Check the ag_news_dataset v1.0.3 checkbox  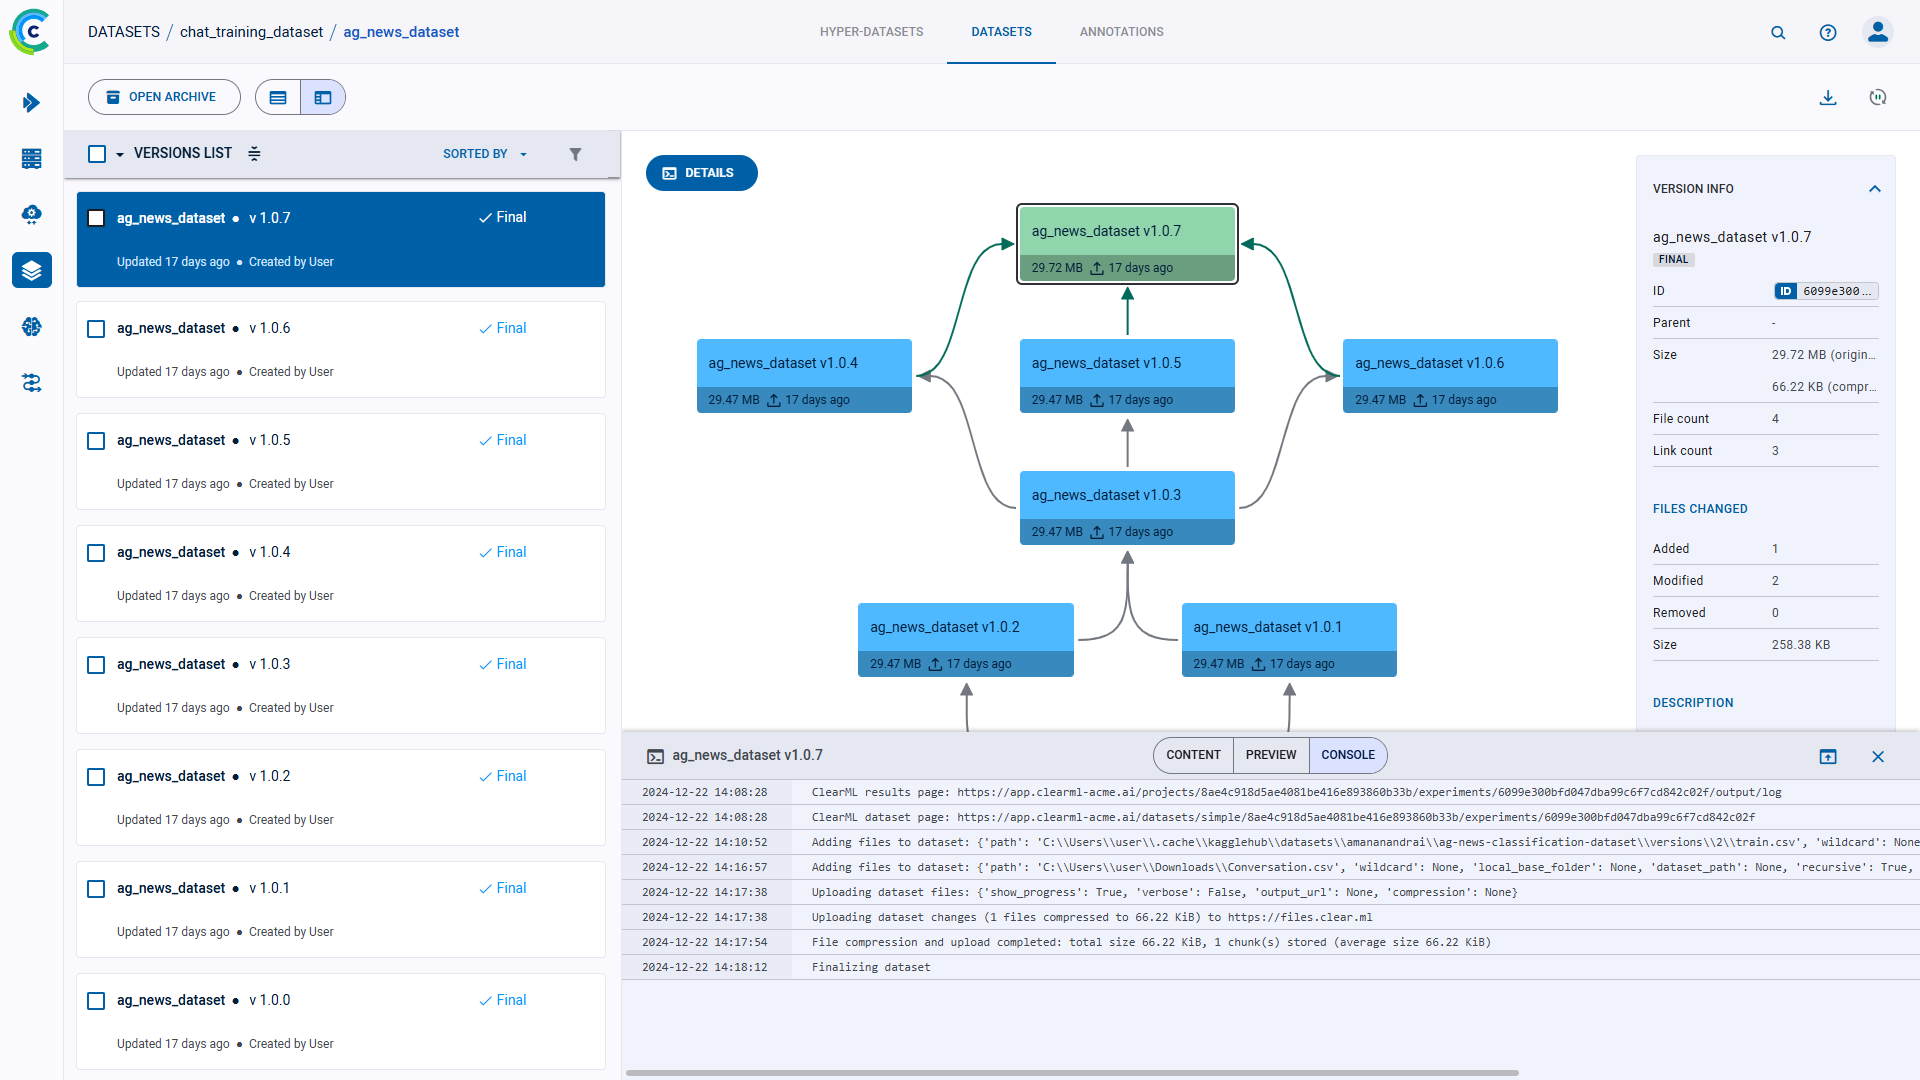pos(96,665)
